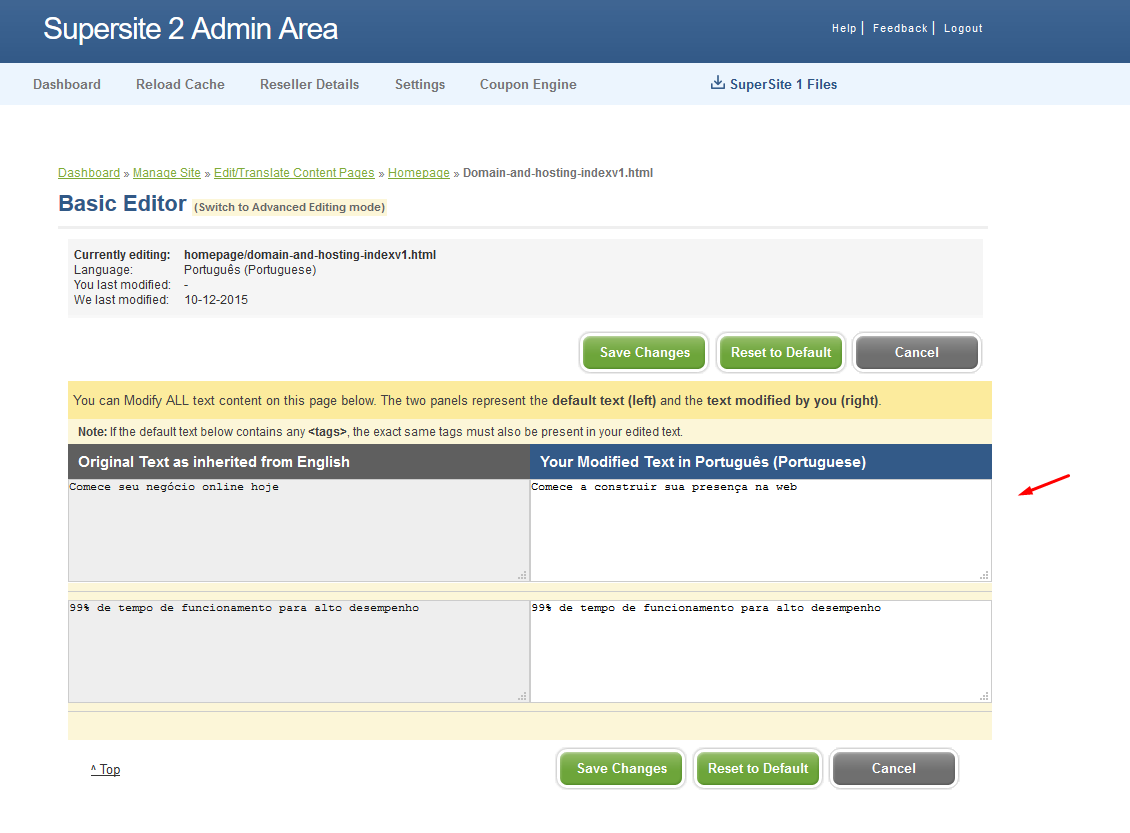Open the Feedback link in header
This screenshot has height=833, width=1130.
[x=900, y=28]
